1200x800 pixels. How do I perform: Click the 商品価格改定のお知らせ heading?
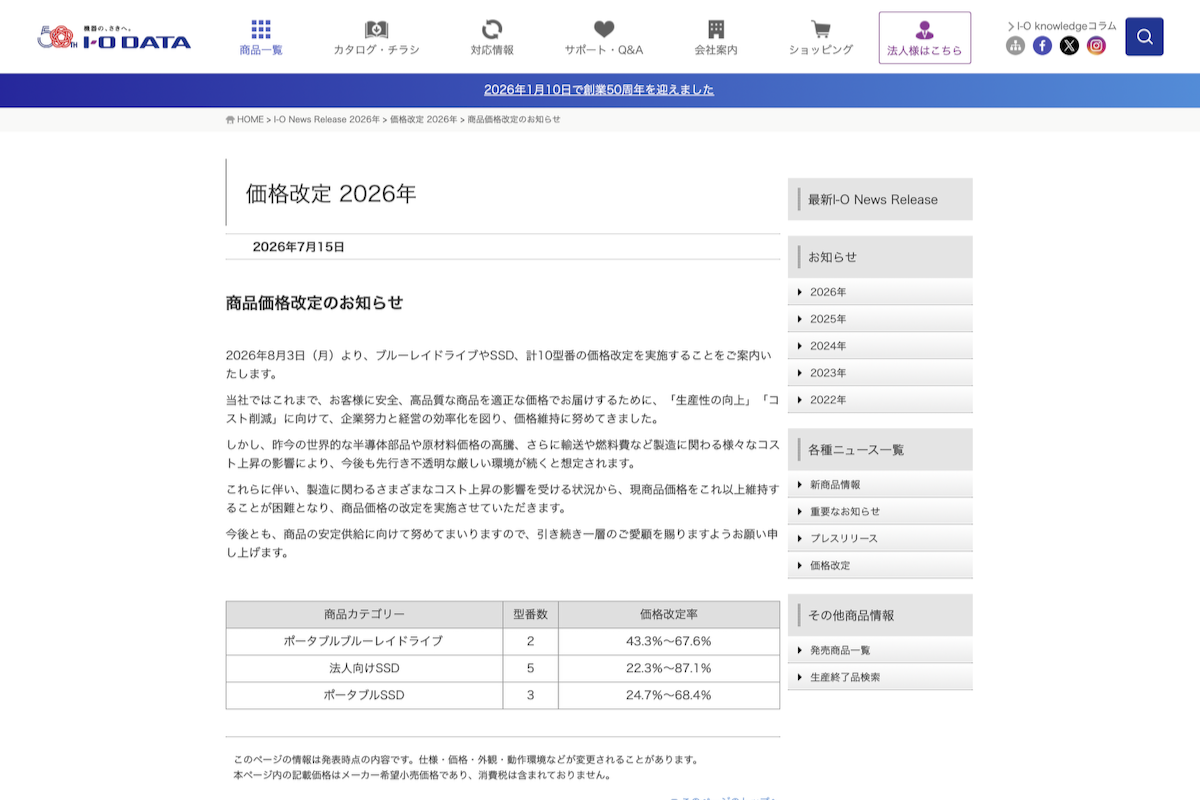315,303
